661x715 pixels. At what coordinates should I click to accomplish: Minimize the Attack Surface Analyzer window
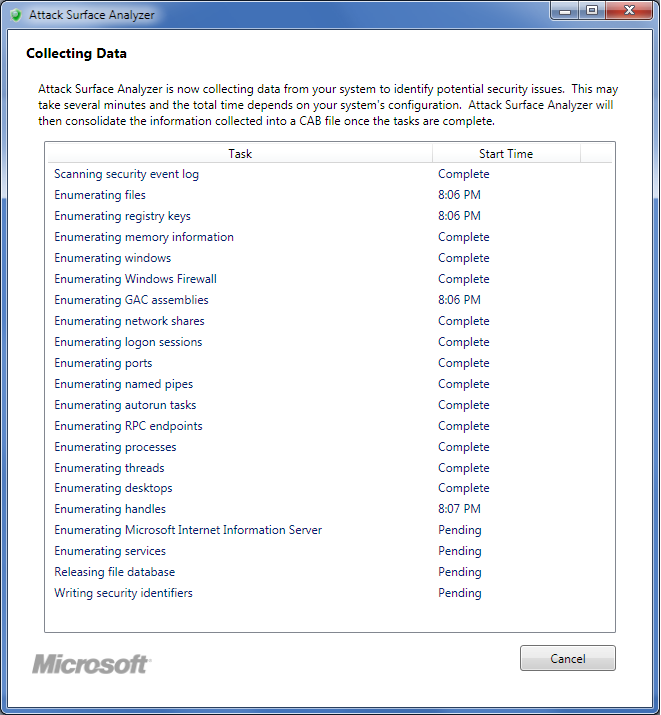[x=565, y=11]
